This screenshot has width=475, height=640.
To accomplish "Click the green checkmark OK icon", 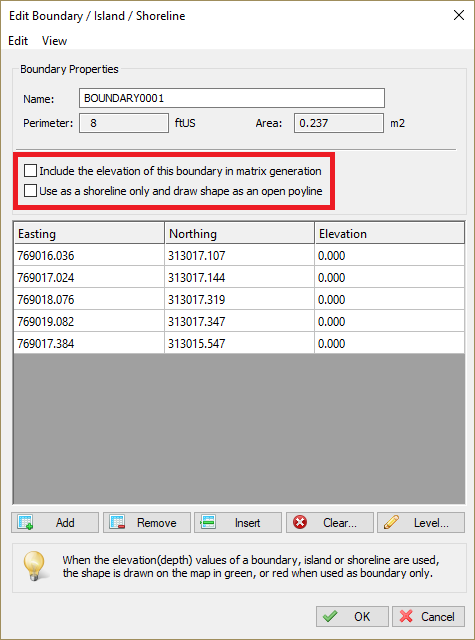I will (x=330, y=616).
